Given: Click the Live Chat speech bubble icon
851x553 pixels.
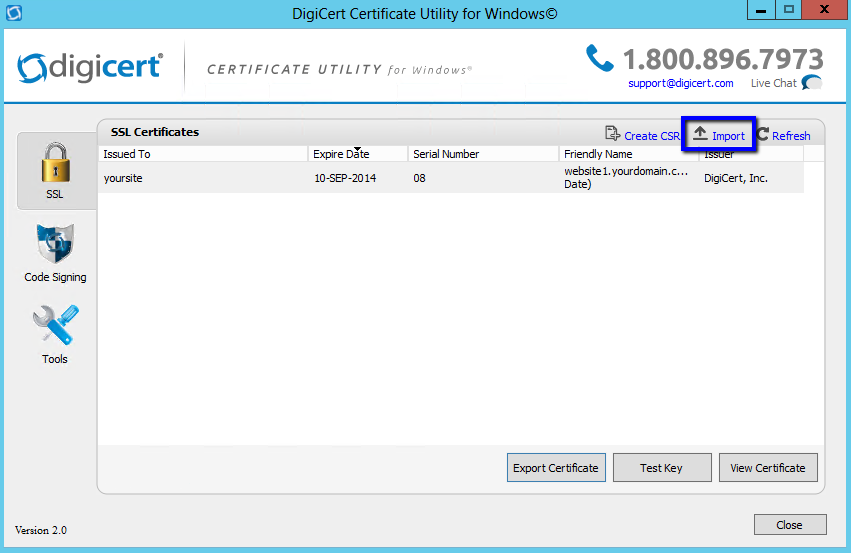Looking at the screenshot, I should [812, 83].
